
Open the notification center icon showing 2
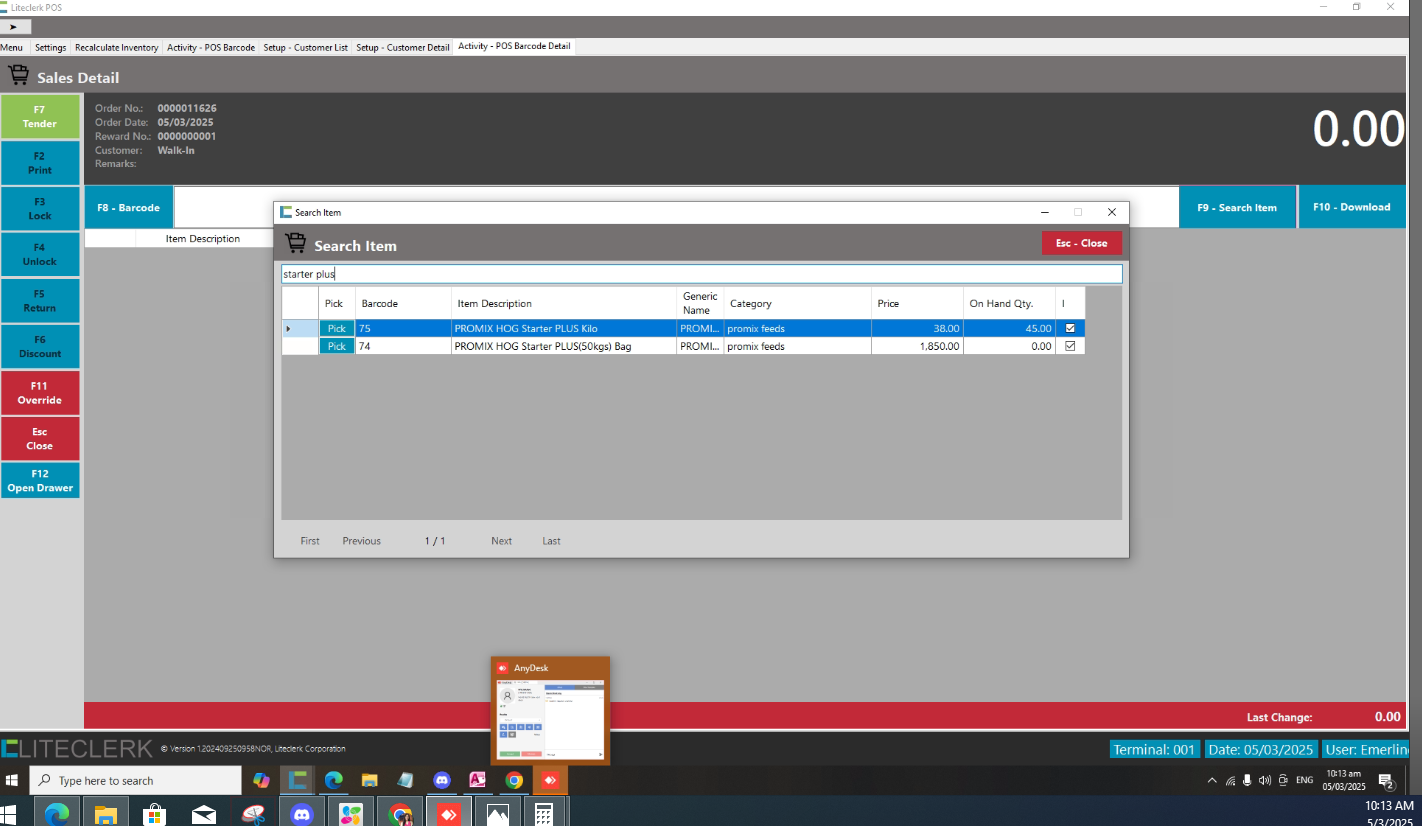tap(1386, 781)
